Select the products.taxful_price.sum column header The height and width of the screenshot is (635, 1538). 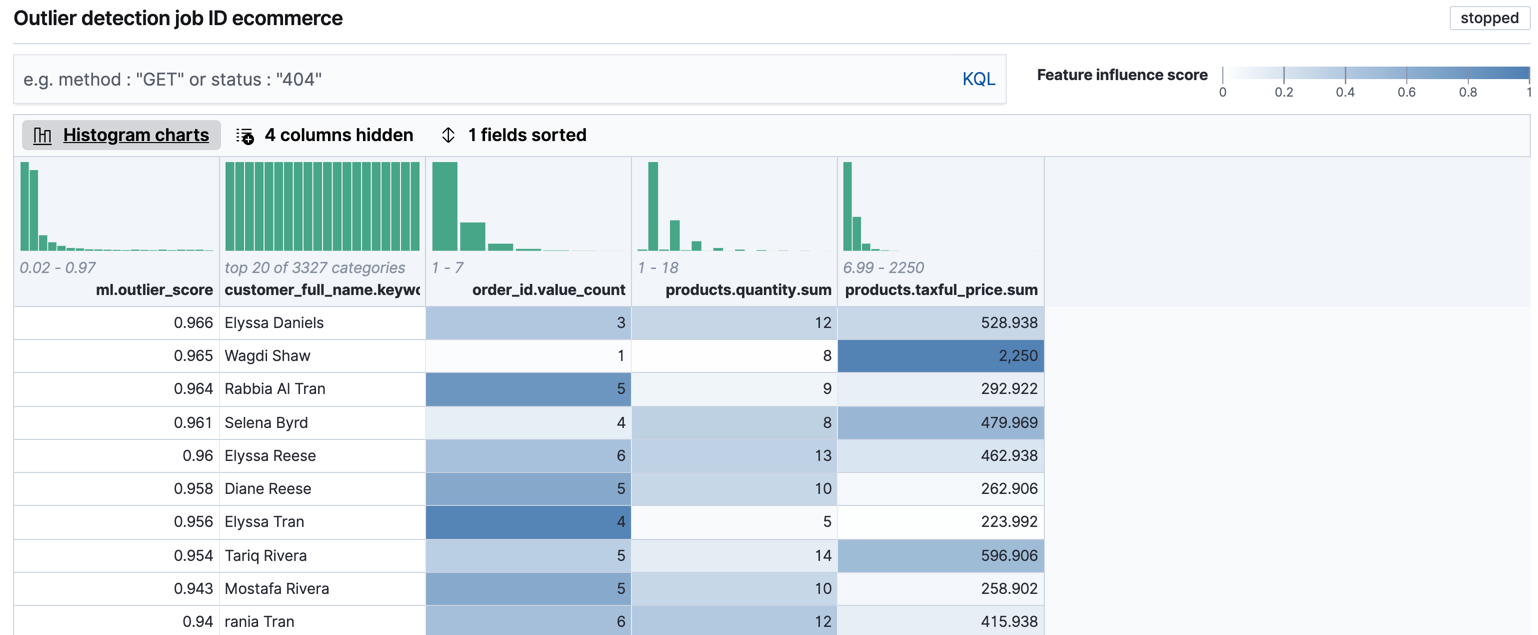(x=940, y=290)
